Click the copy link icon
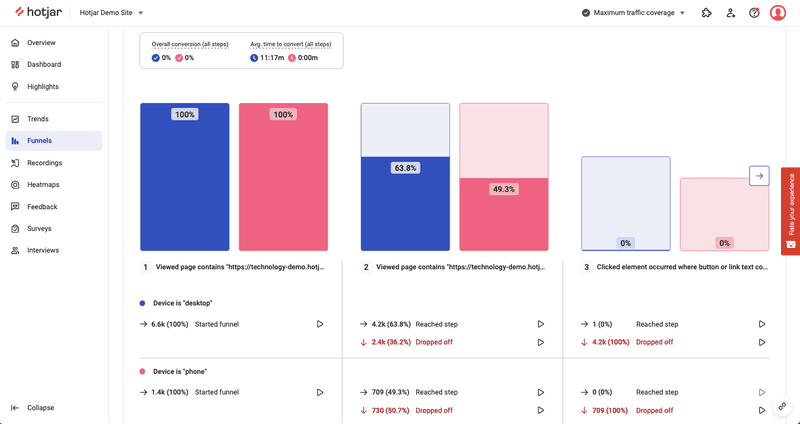The width and height of the screenshot is (800, 424). point(783,407)
